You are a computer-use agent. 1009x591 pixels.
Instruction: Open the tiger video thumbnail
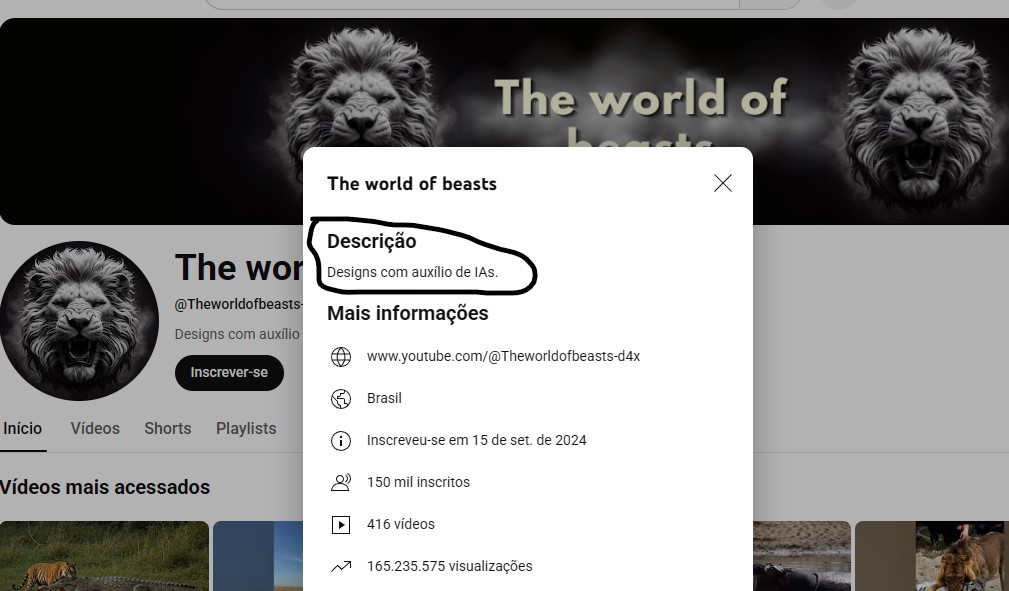point(104,556)
